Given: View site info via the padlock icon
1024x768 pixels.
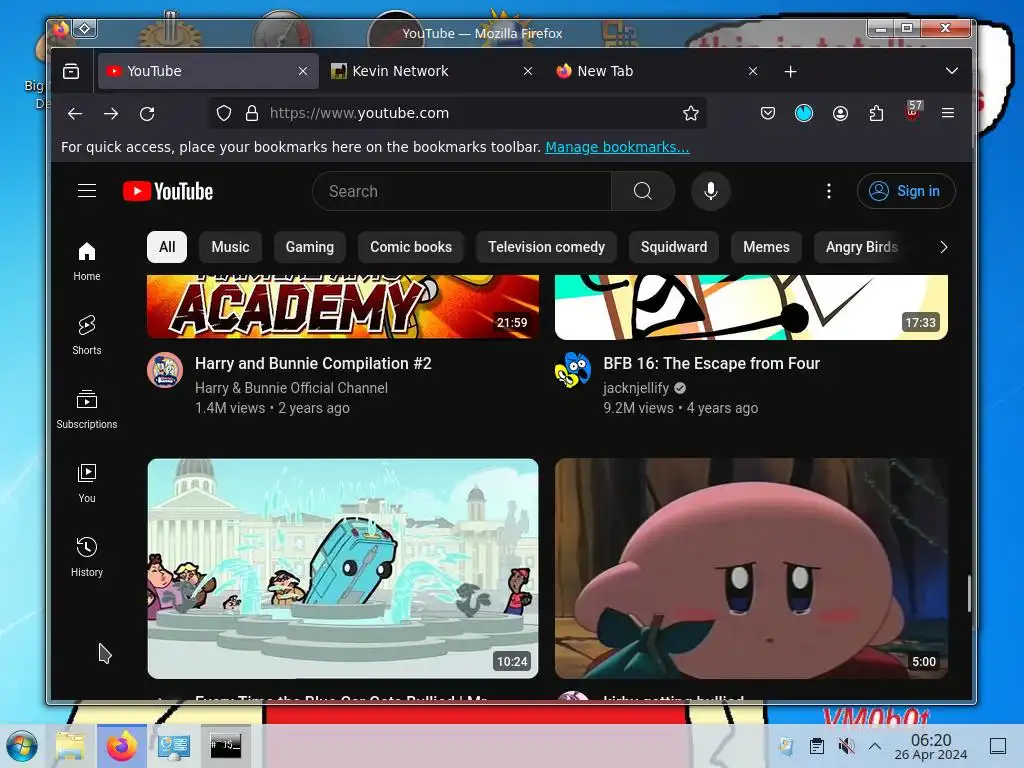Looking at the screenshot, I should [x=252, y=114].
